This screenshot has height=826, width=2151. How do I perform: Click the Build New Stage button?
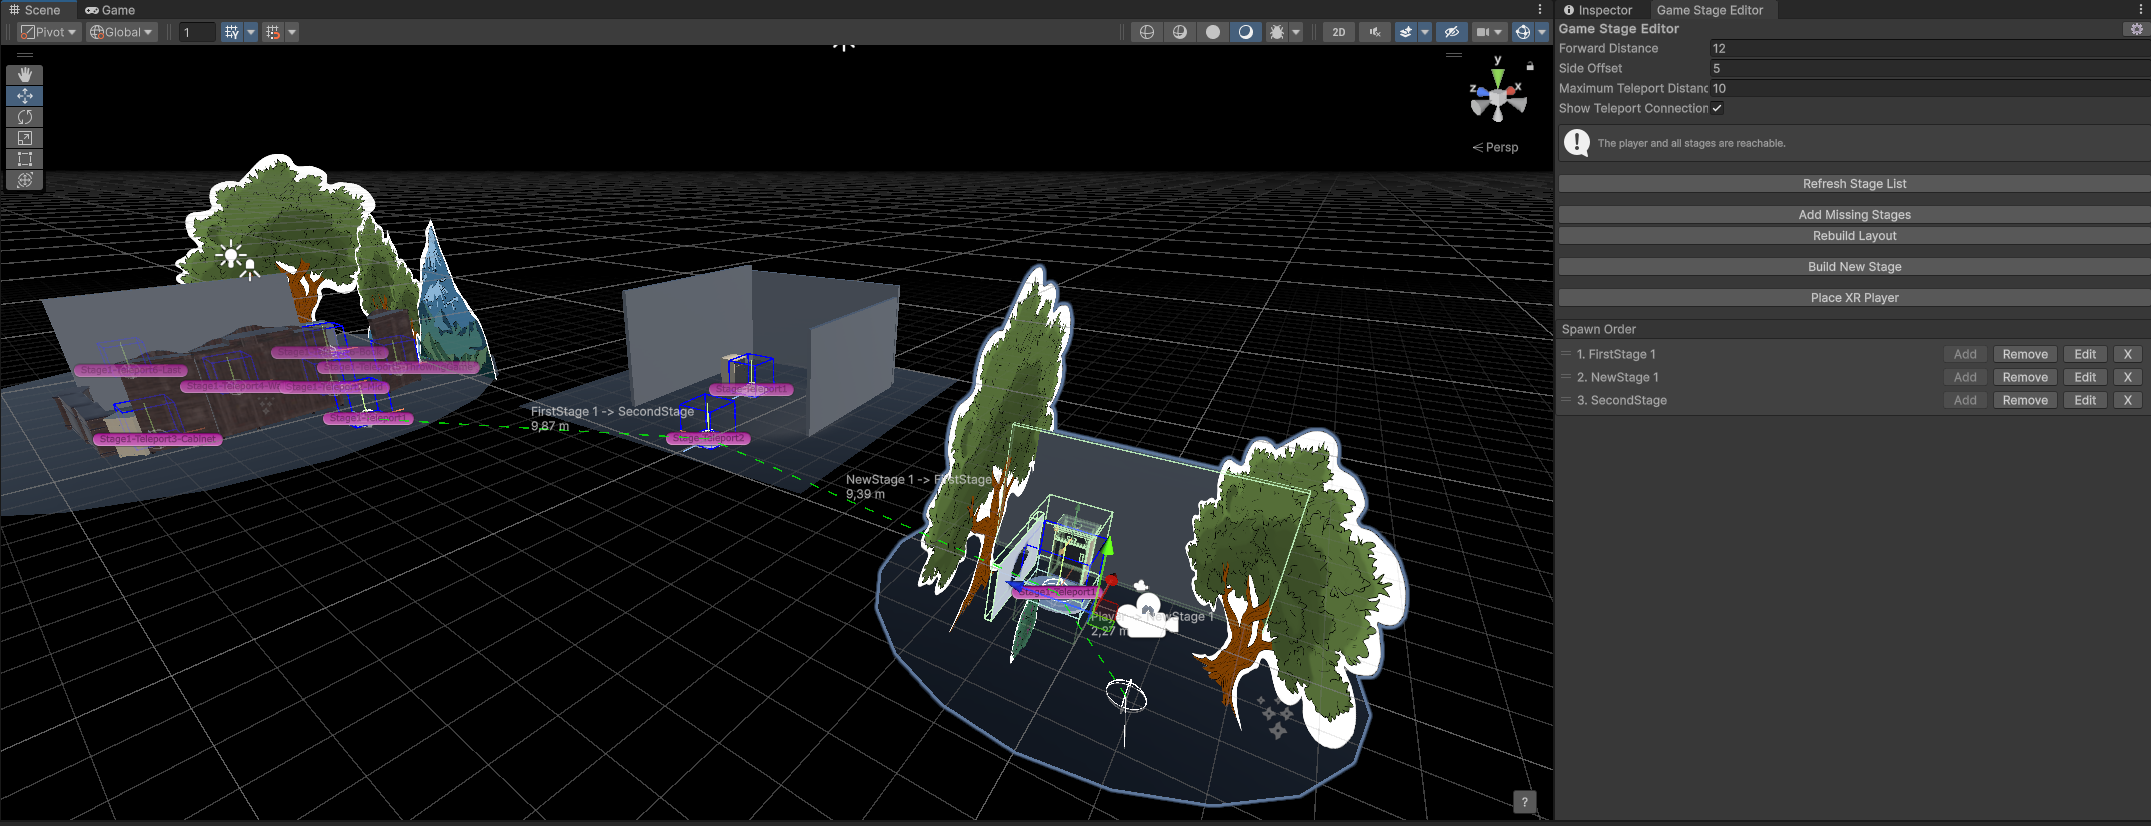pyautogui.click(x=1854, y=267)
